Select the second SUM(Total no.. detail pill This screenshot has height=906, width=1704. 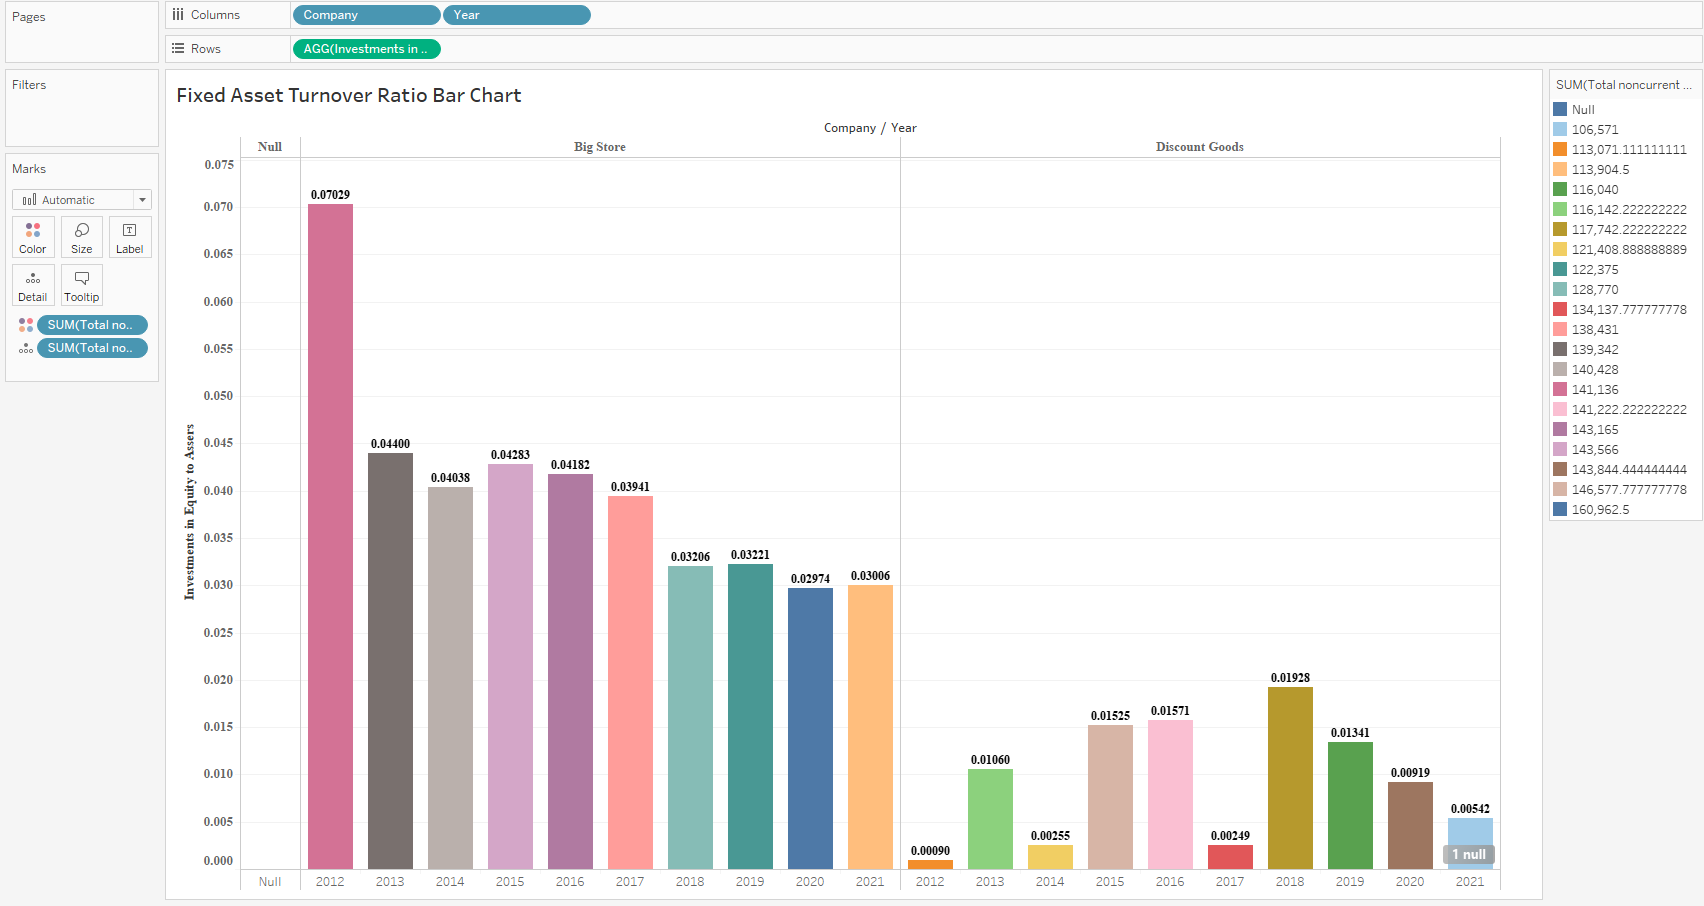click(92, 348)
